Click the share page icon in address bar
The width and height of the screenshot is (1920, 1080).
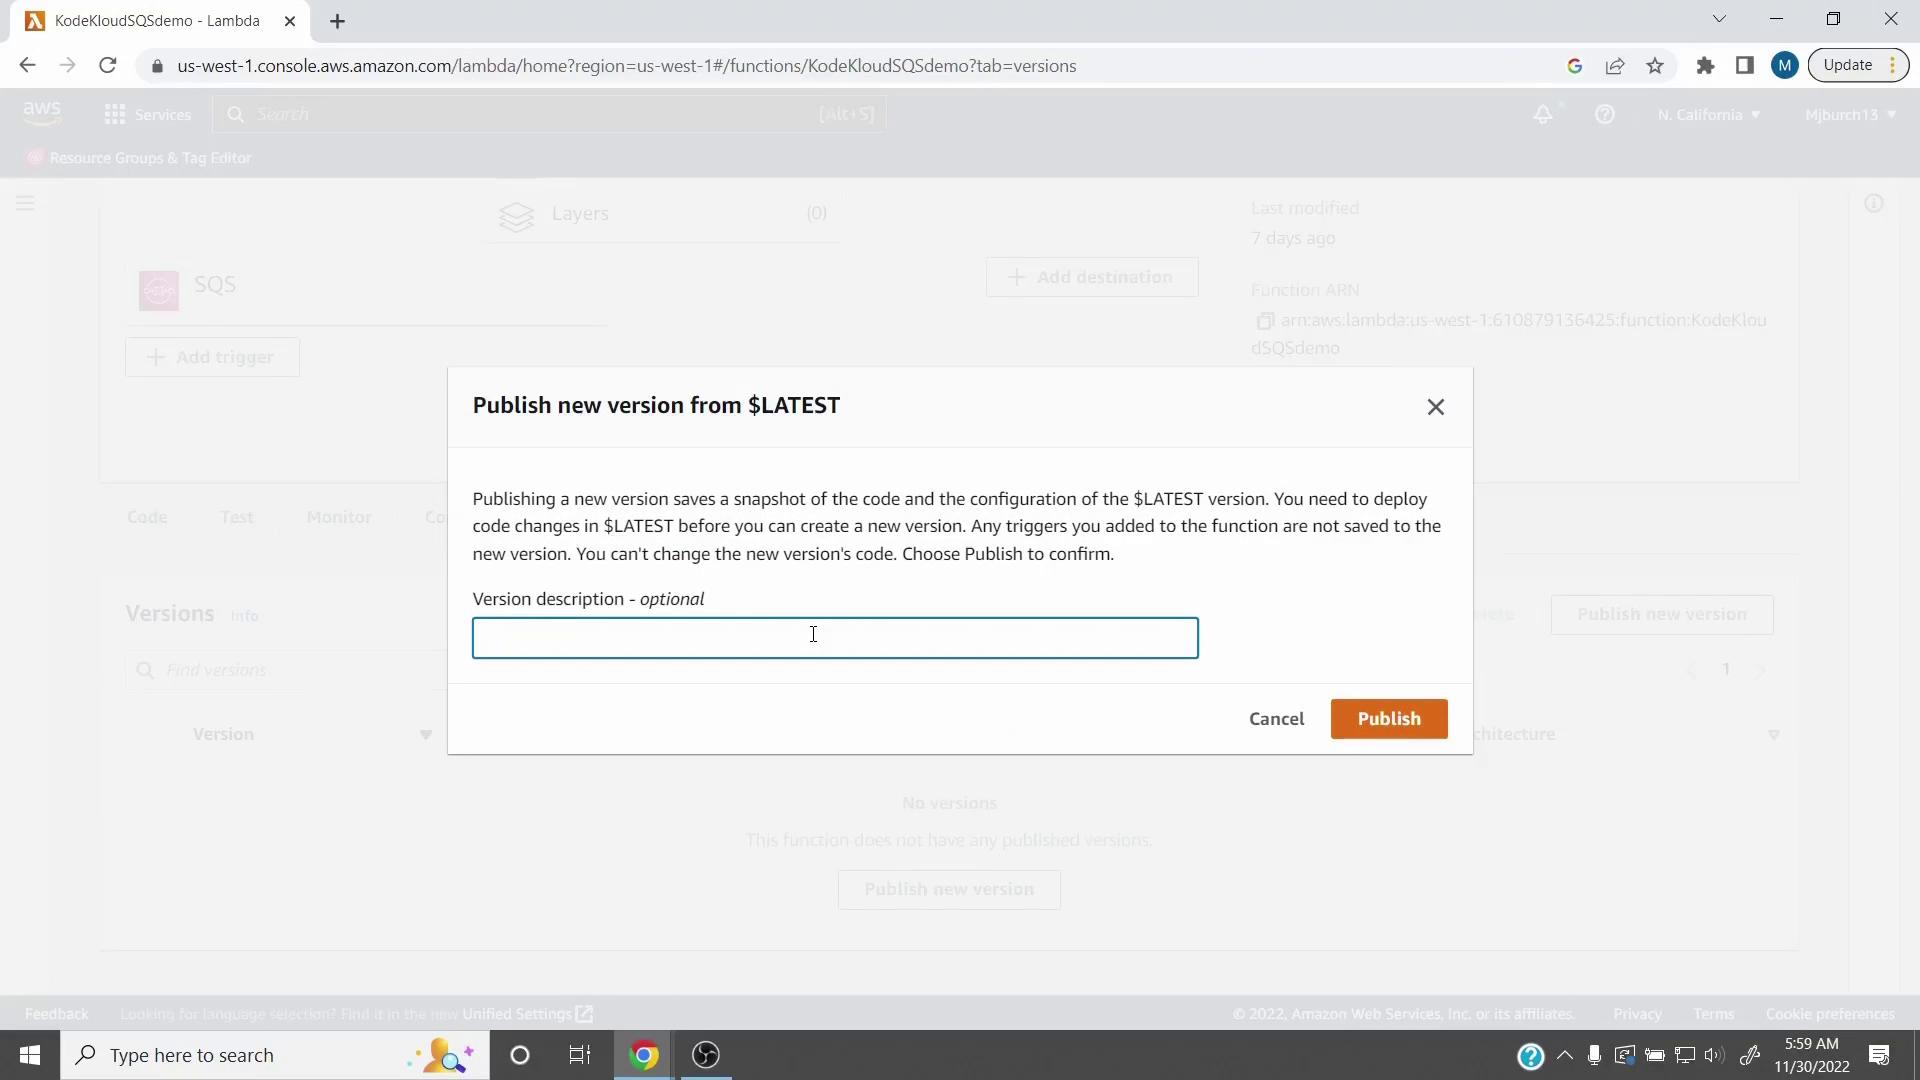pos(1615,66)
